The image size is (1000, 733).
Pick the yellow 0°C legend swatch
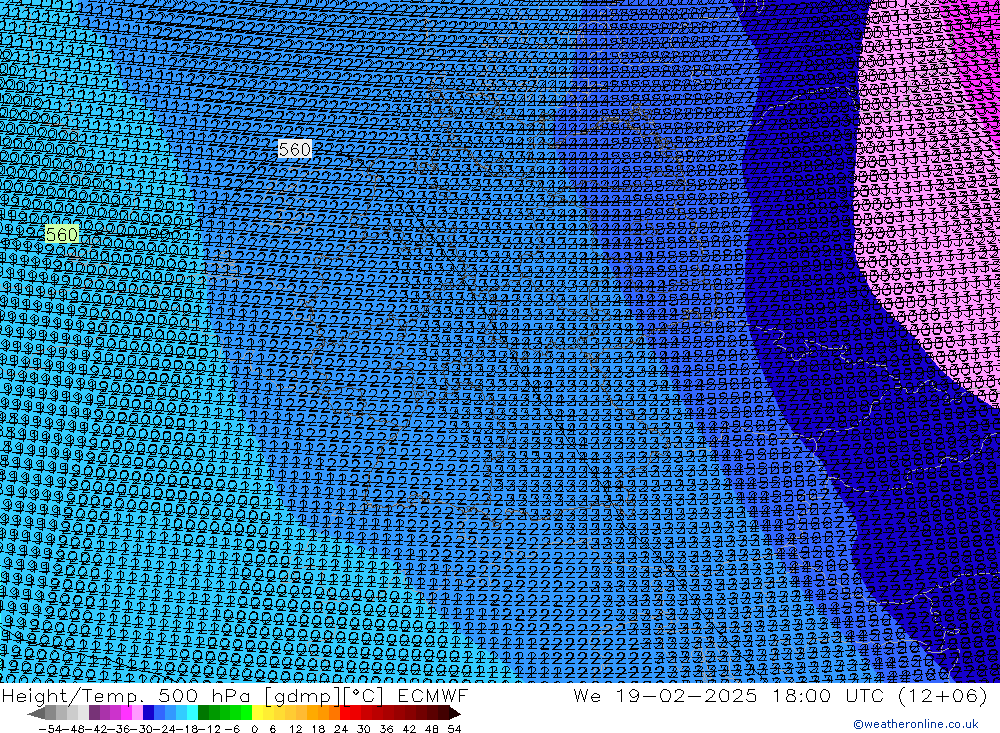pyautogui.click(x=257, y=712)
